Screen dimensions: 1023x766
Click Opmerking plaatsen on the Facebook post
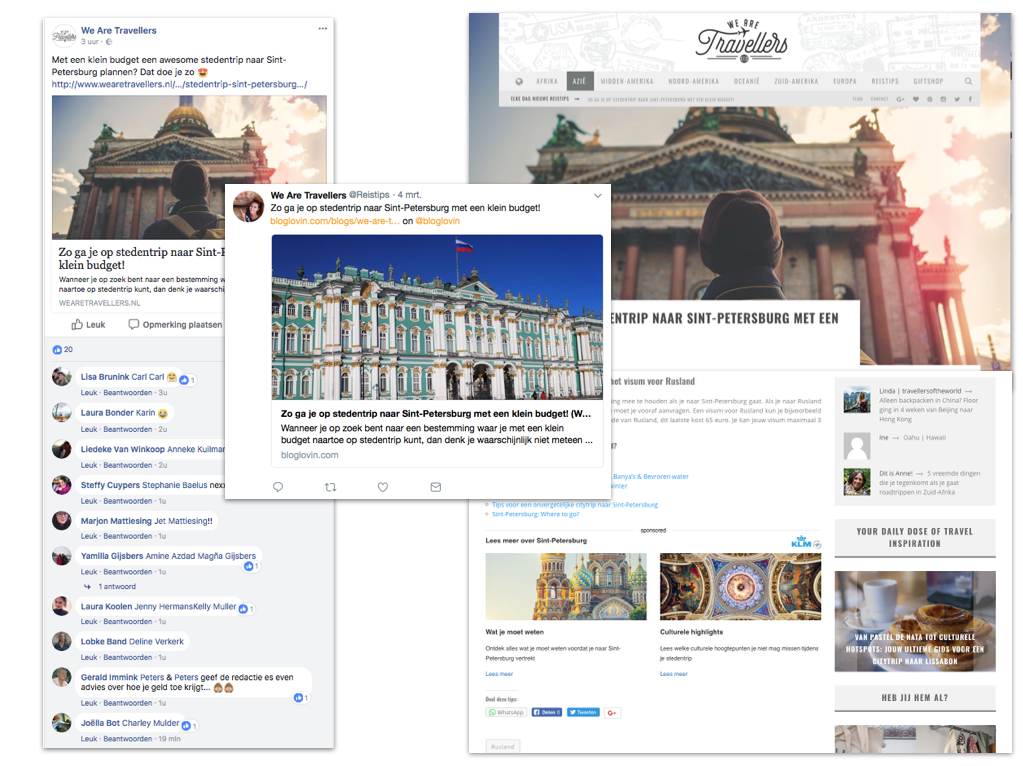(x=175, y=324)
